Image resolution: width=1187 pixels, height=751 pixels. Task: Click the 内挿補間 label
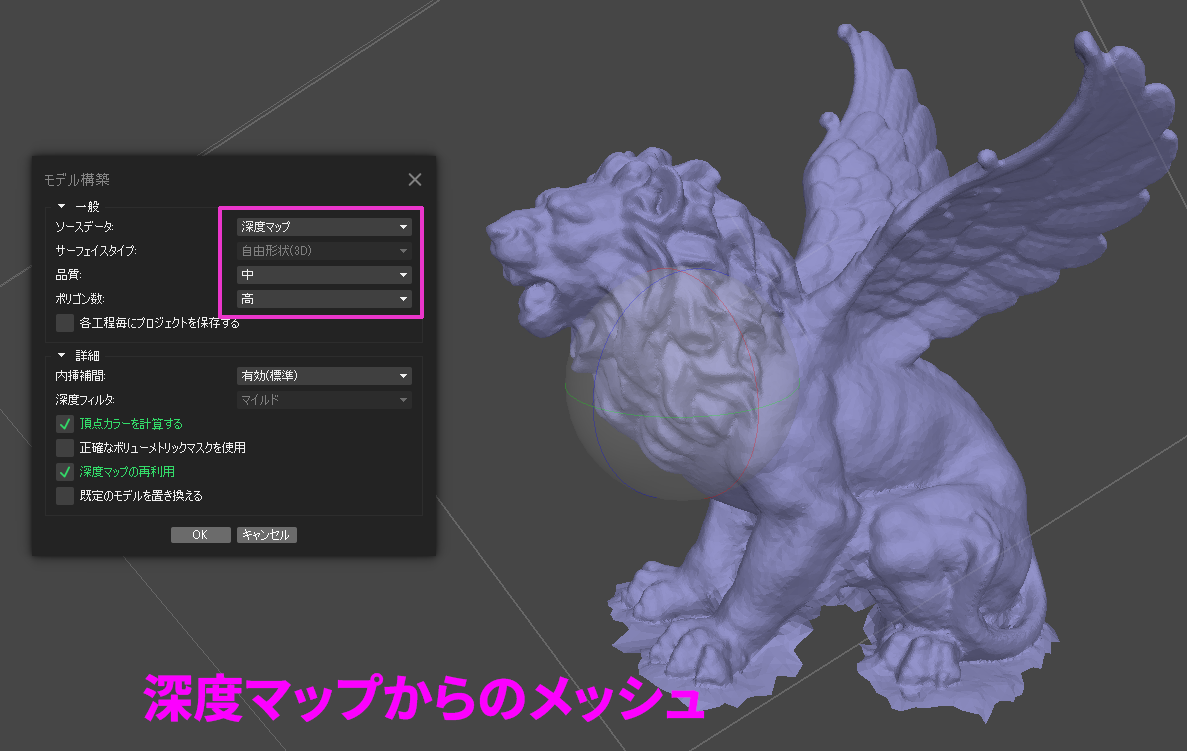(80, 376)
